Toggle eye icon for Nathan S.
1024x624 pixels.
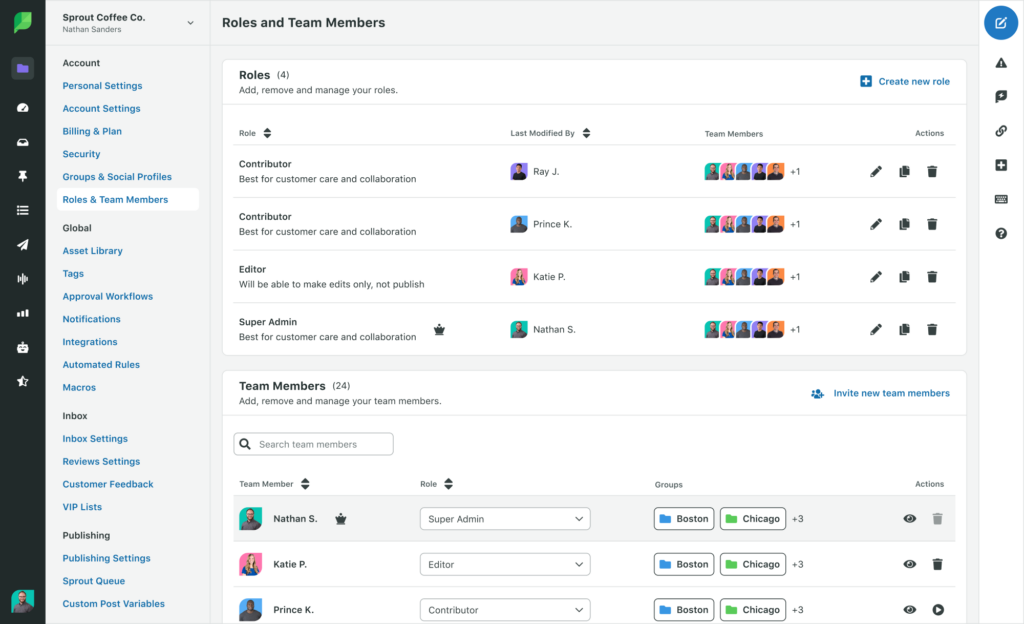[x=909, y=519]
